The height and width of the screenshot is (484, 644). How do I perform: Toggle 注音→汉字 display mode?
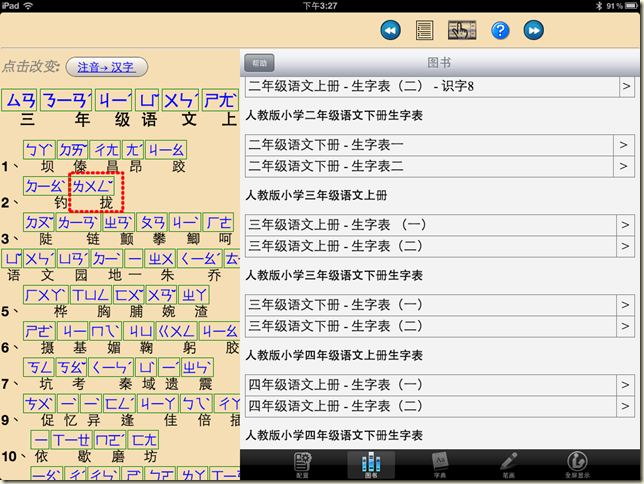click(x=106, y=67)
